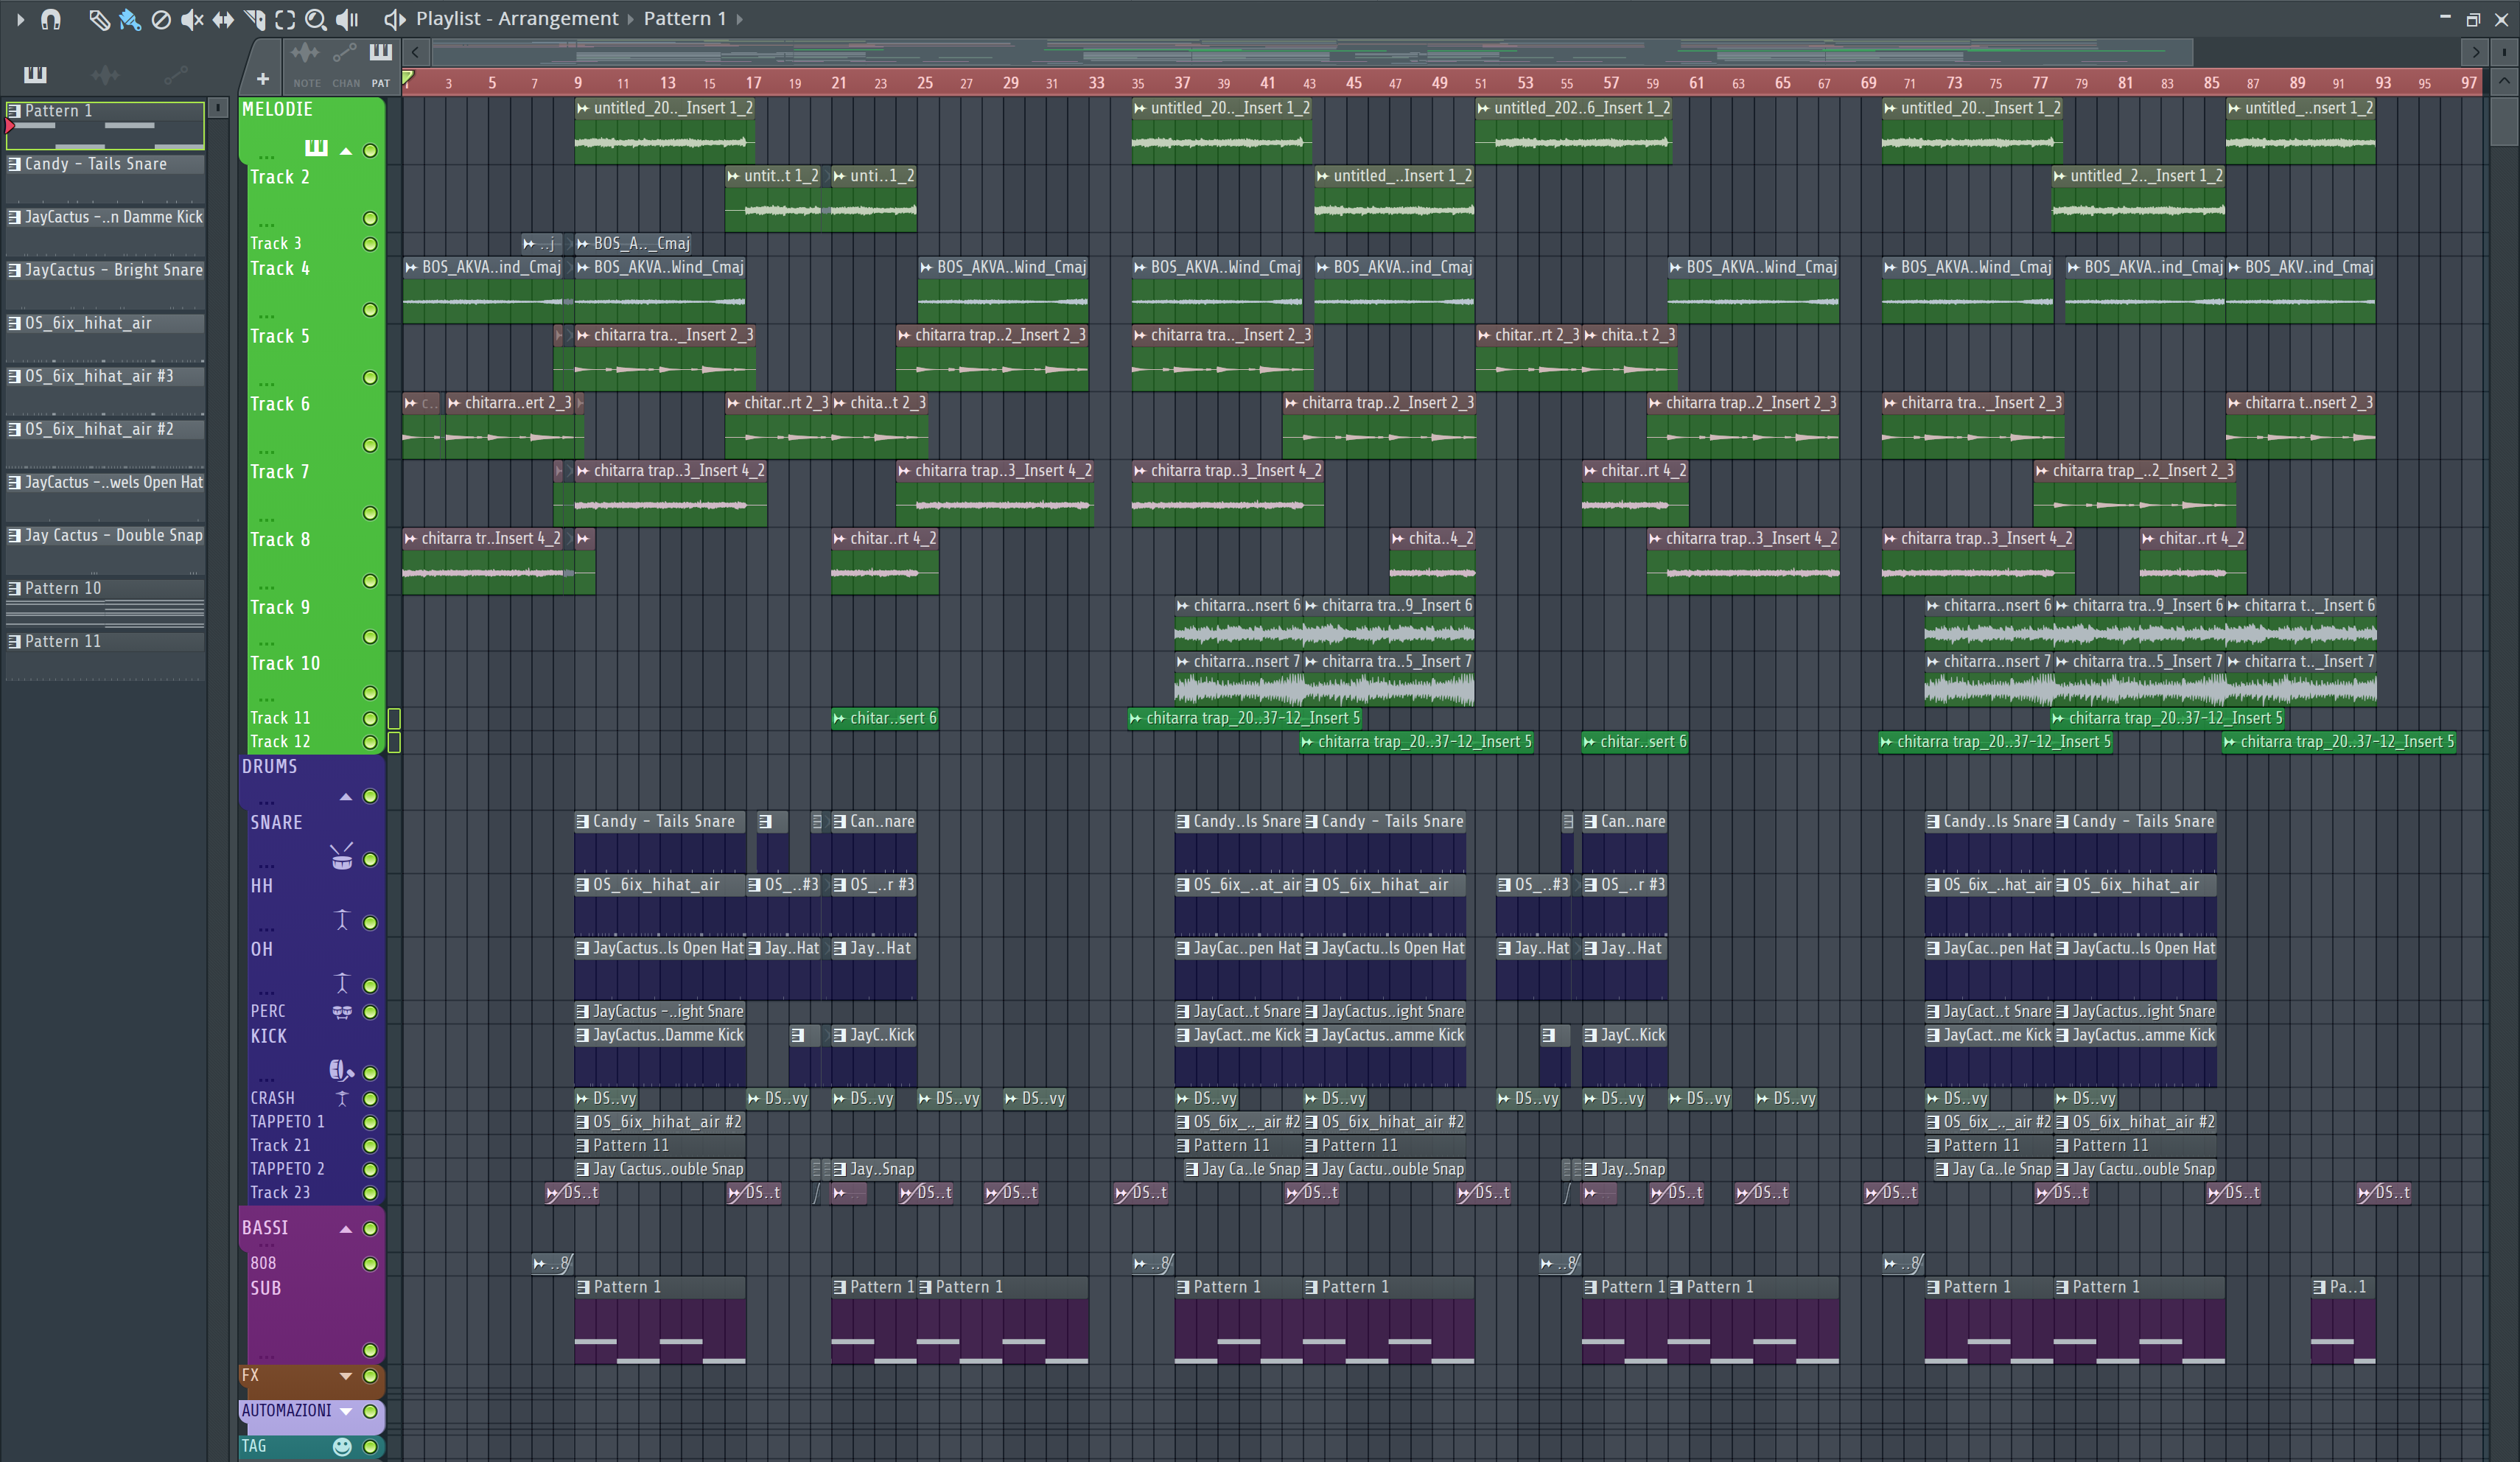
Task: Click the kick drum icon on KICK track
Action: tap(341, 1071)
